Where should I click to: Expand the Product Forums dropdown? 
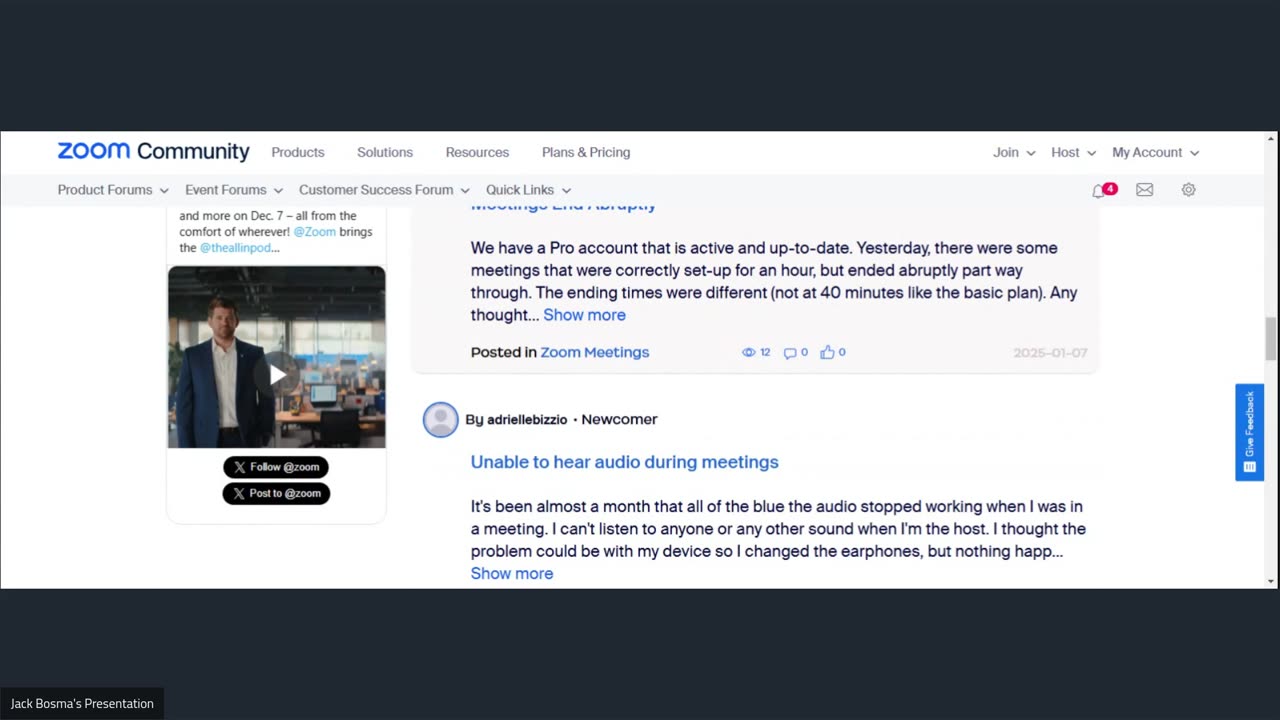(113, 190)
